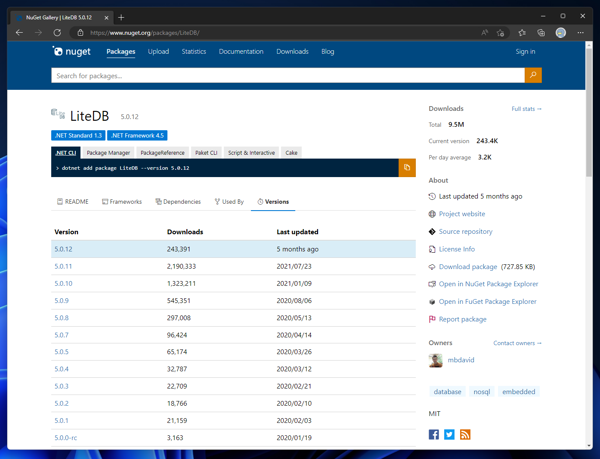Click mbdavid owner avatar image
The image size is (600, 459).
coord(435,360)
